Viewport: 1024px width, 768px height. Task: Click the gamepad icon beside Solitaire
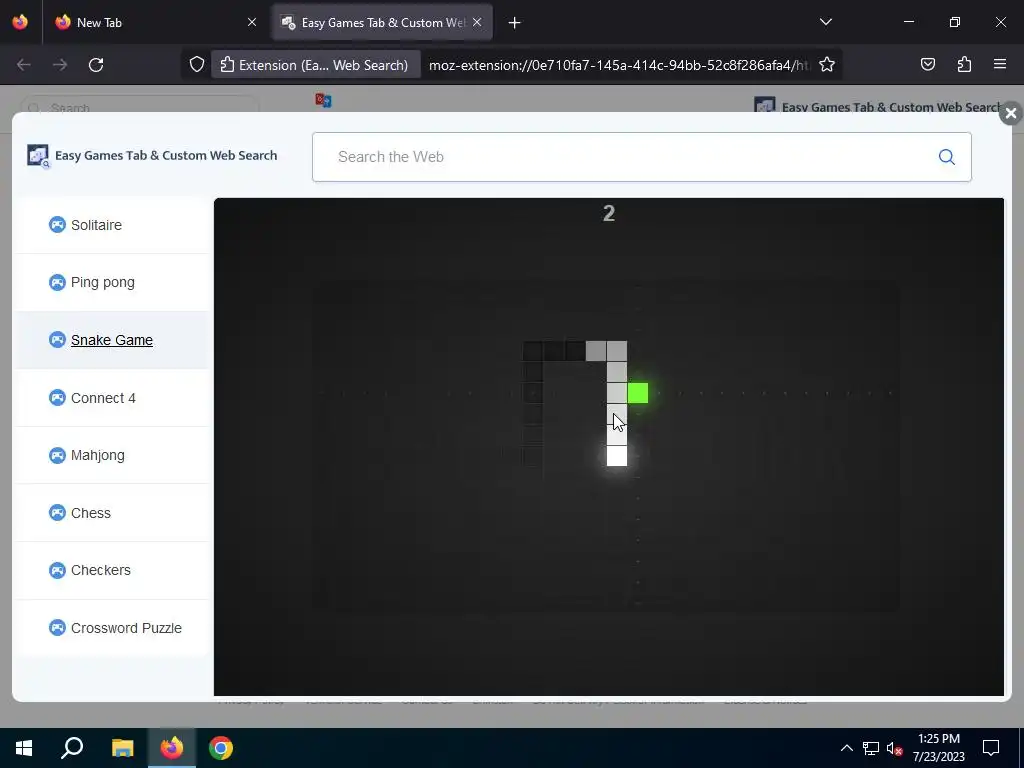click(x=57, y=225)
